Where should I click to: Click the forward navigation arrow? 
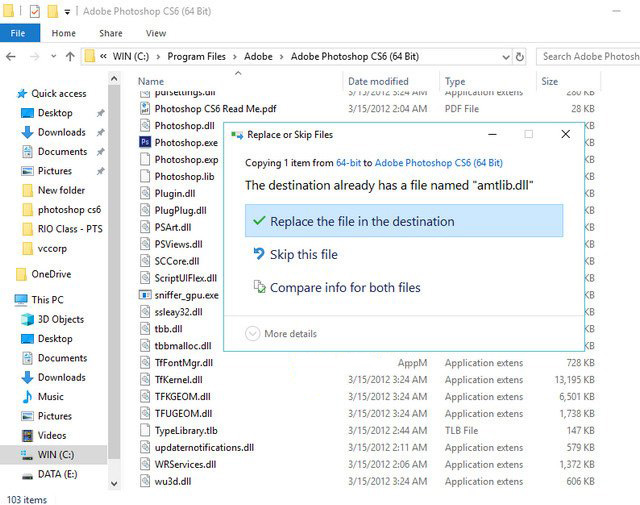click(x=34, y=57)
